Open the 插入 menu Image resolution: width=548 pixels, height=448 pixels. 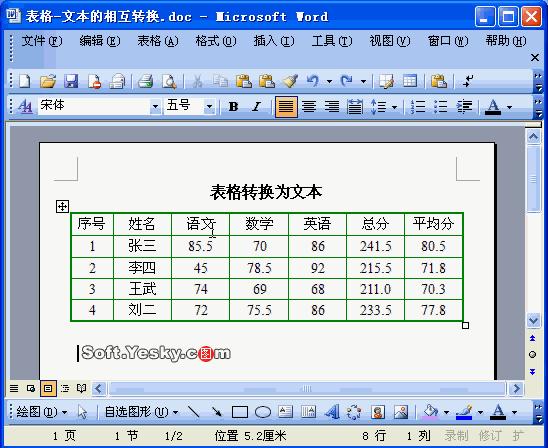point(274,41)
